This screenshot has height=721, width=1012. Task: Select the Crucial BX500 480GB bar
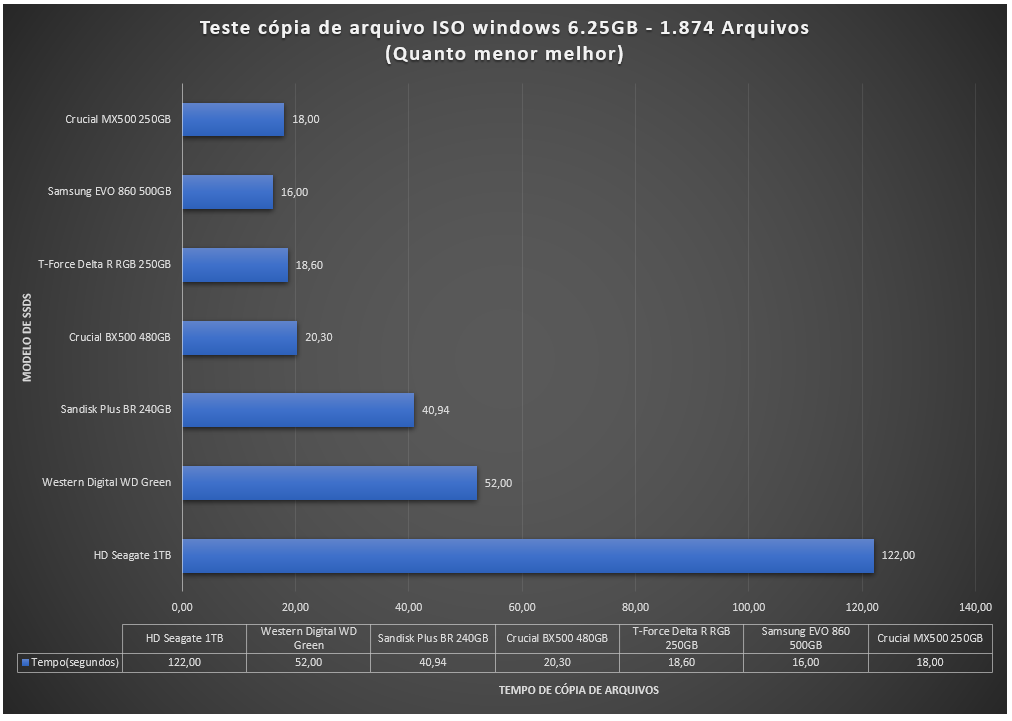point(240,338)
